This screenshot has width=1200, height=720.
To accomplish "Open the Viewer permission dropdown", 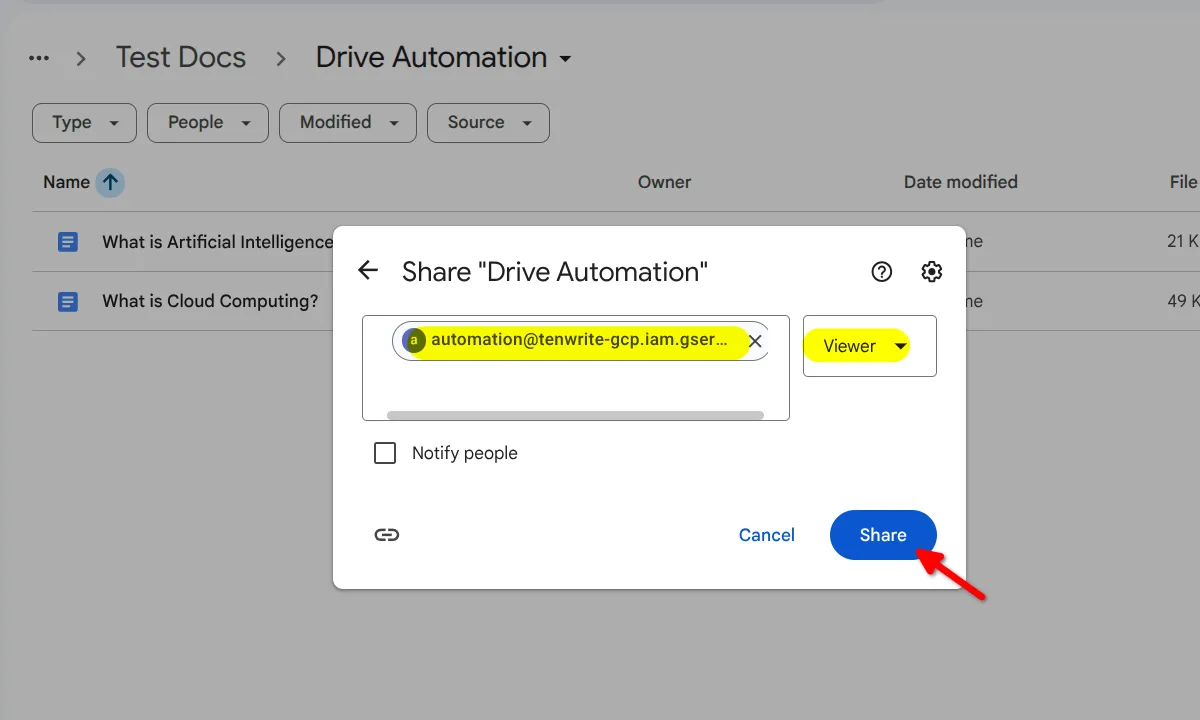I will [868, 345].
